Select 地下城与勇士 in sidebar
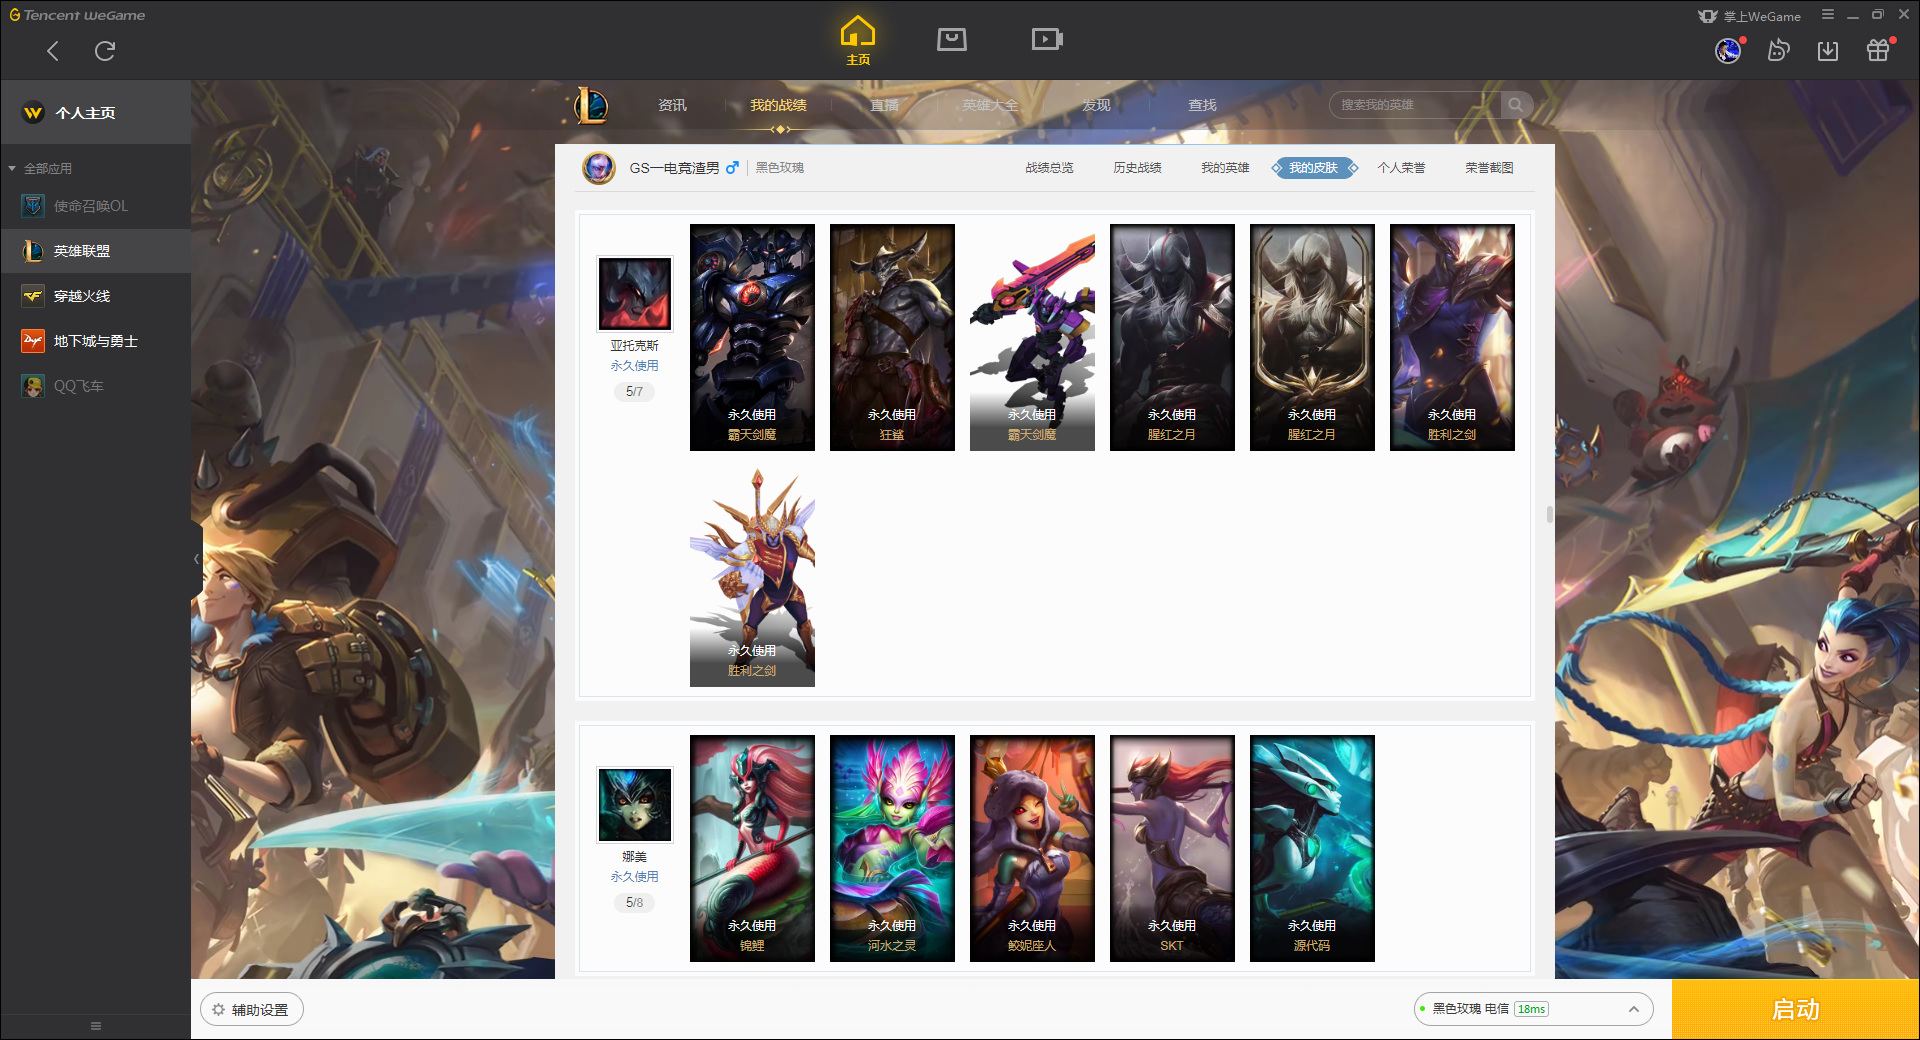The image size is (1920, 1040). click(x=95, y=341)
